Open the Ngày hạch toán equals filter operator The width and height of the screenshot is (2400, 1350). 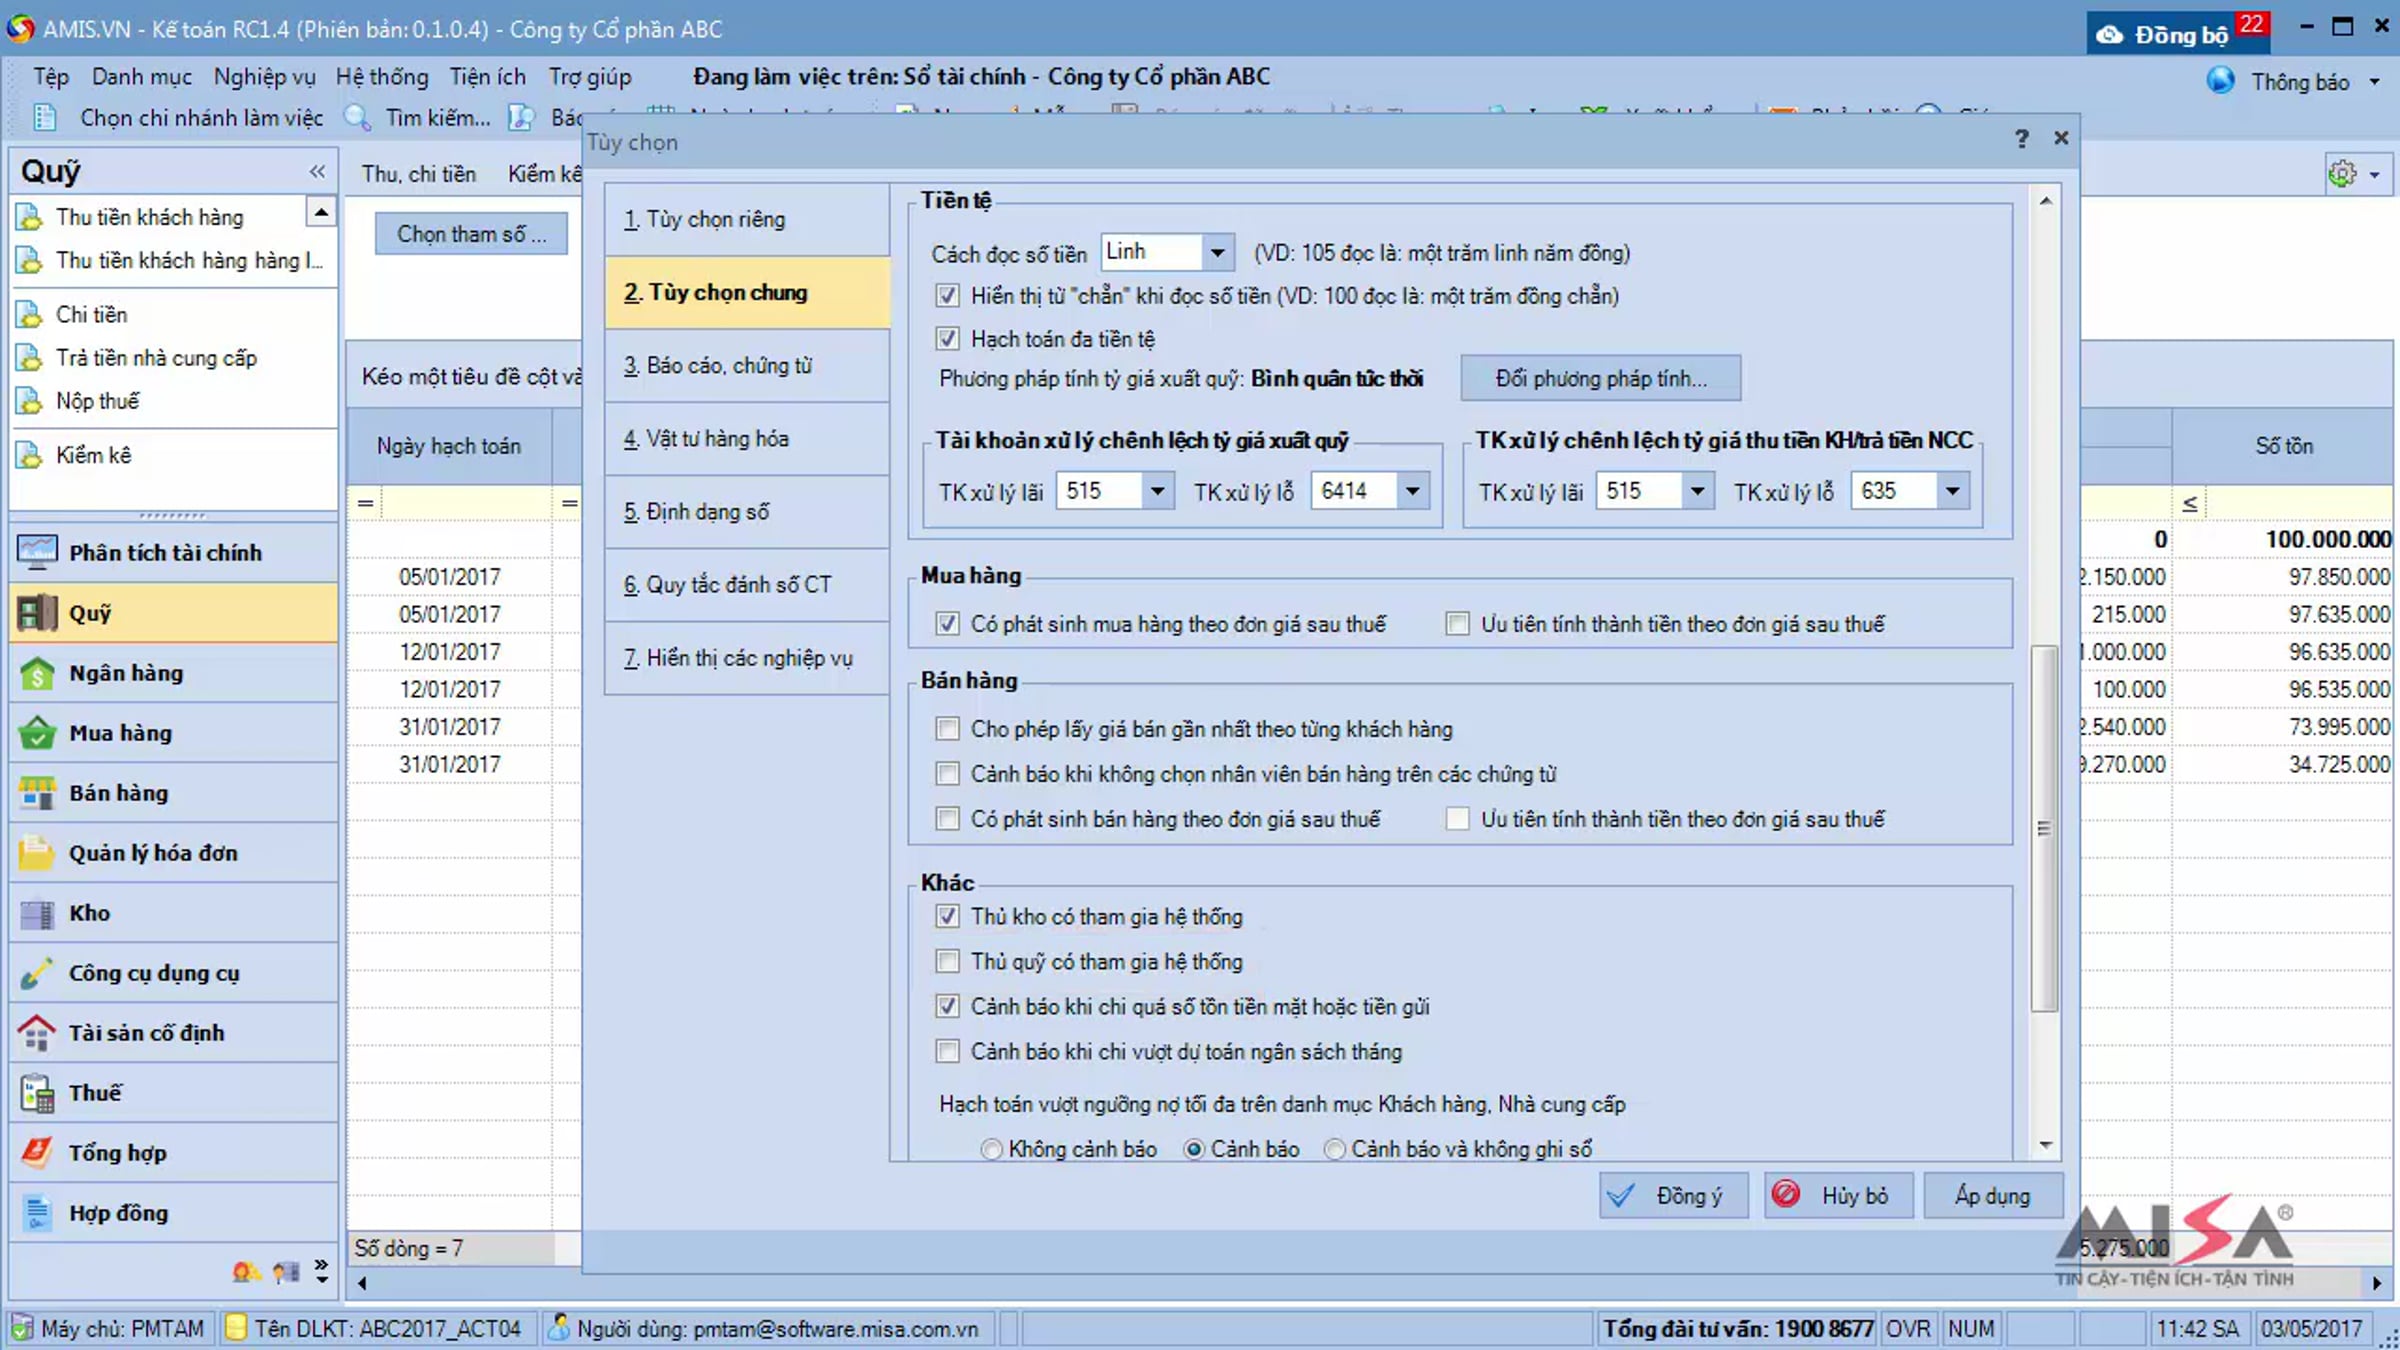coord(366,503)
